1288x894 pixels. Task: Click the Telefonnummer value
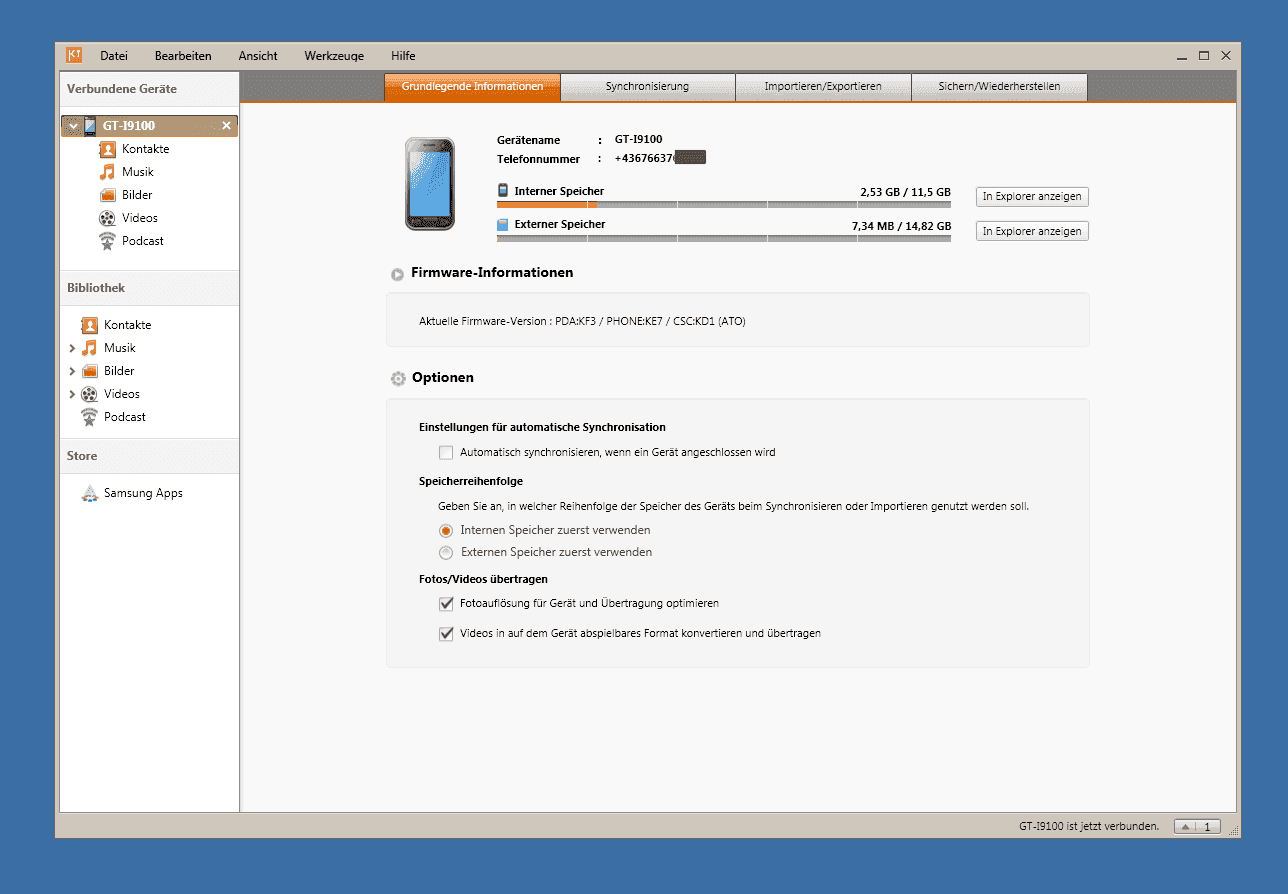(660, 158)
